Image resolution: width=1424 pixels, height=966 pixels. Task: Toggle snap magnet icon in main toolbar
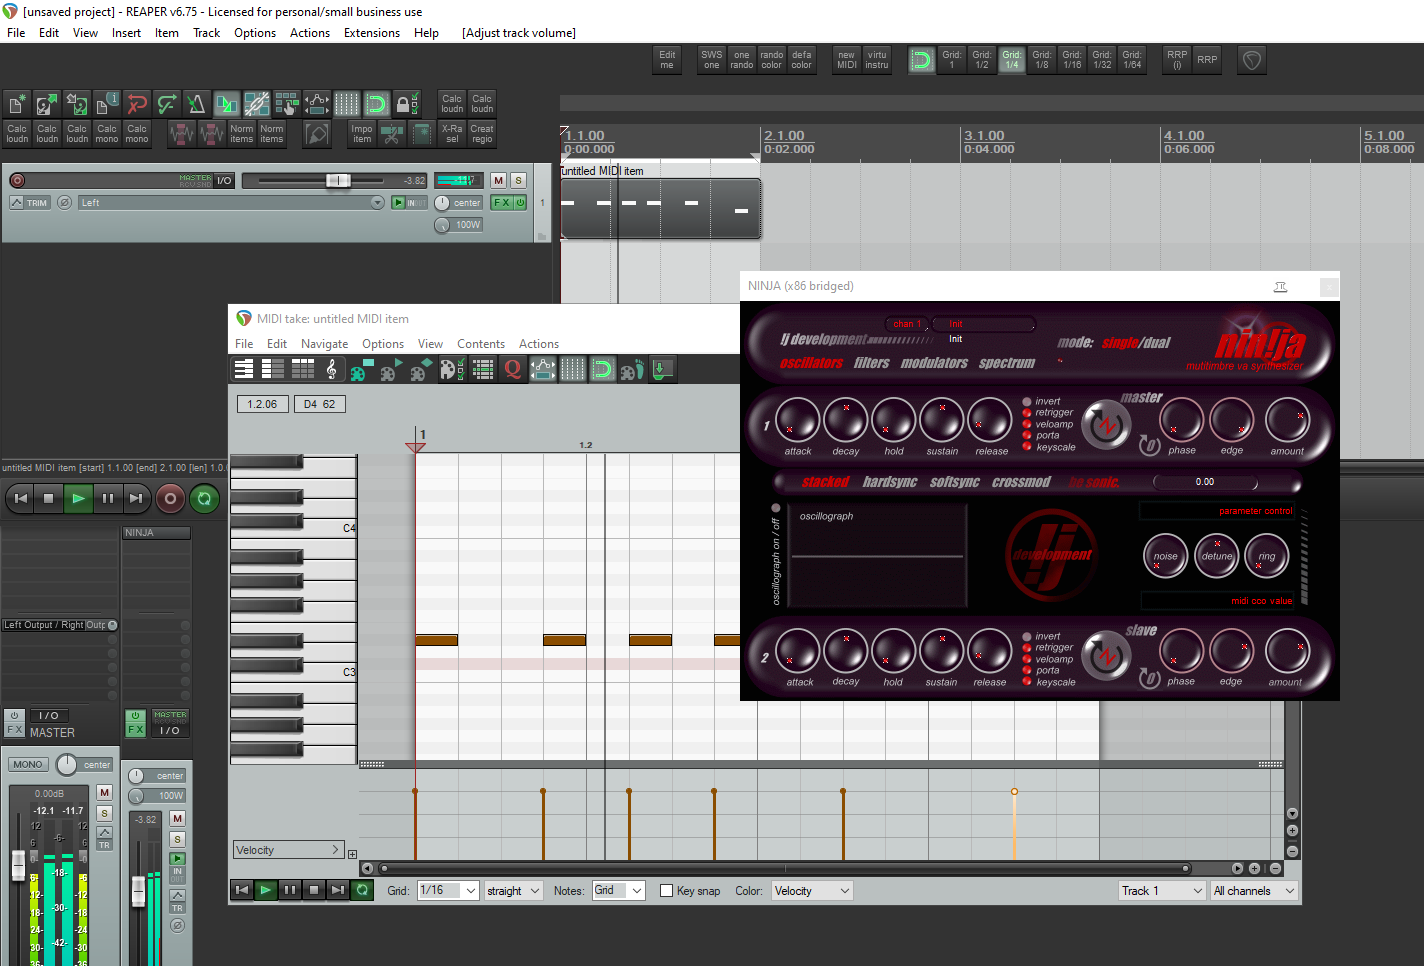[377, 104]
